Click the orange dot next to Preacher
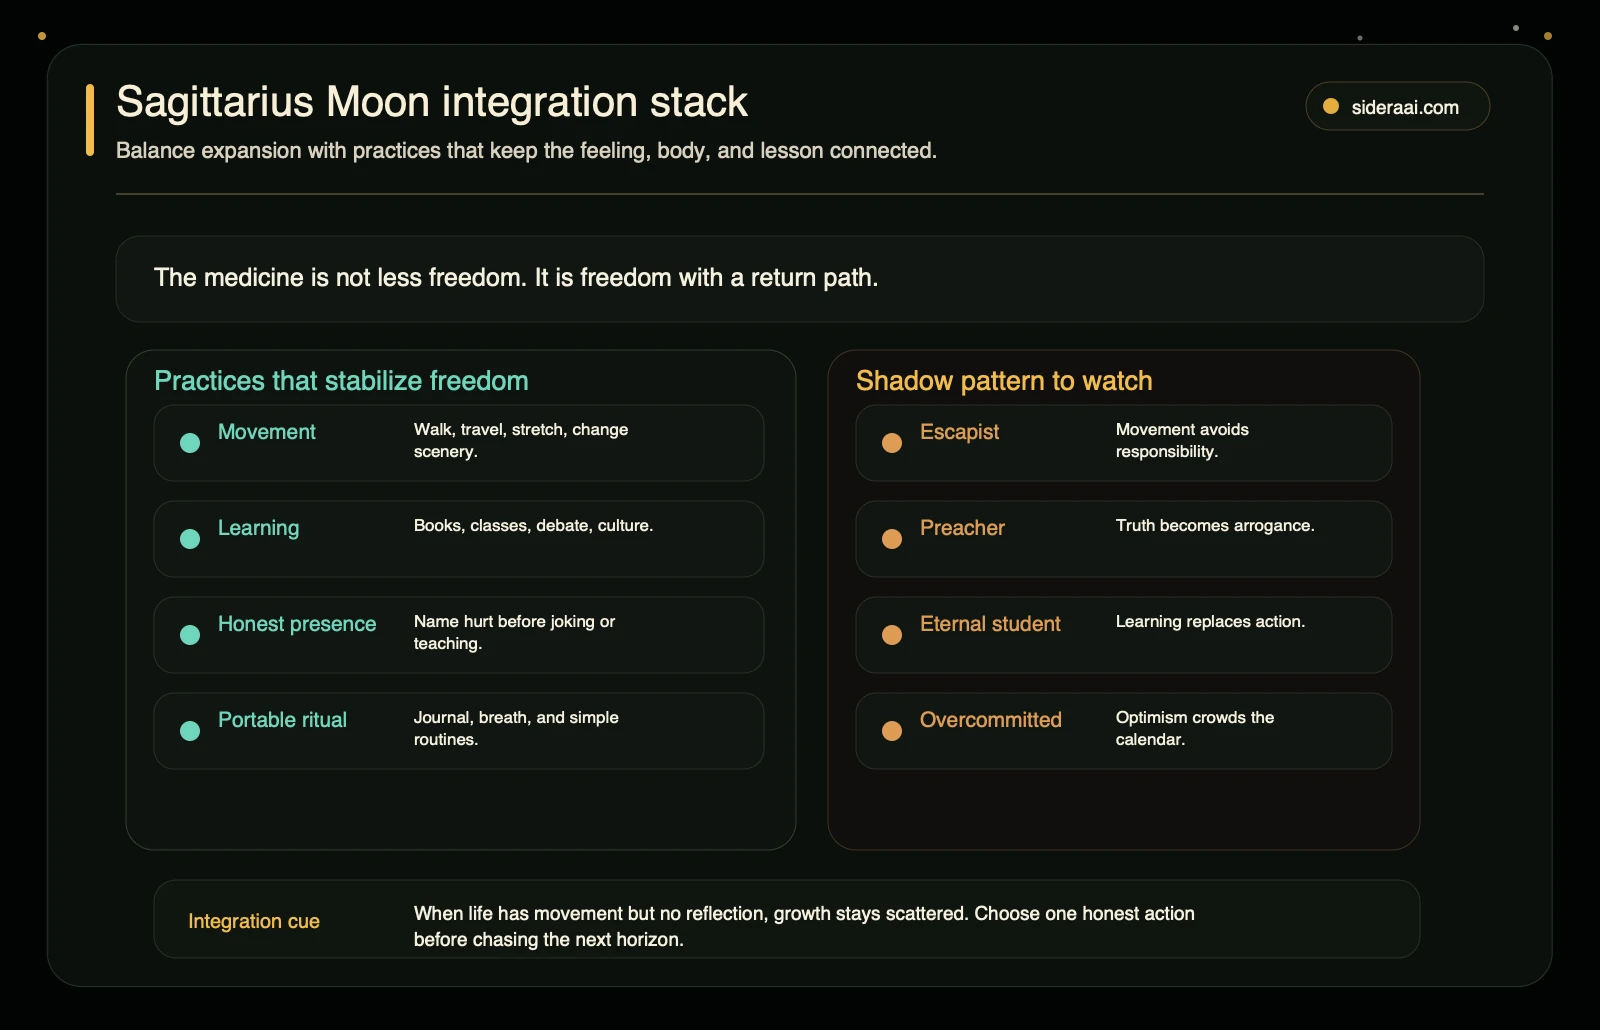The image size is (1600, 1030). tap(892, 539)
